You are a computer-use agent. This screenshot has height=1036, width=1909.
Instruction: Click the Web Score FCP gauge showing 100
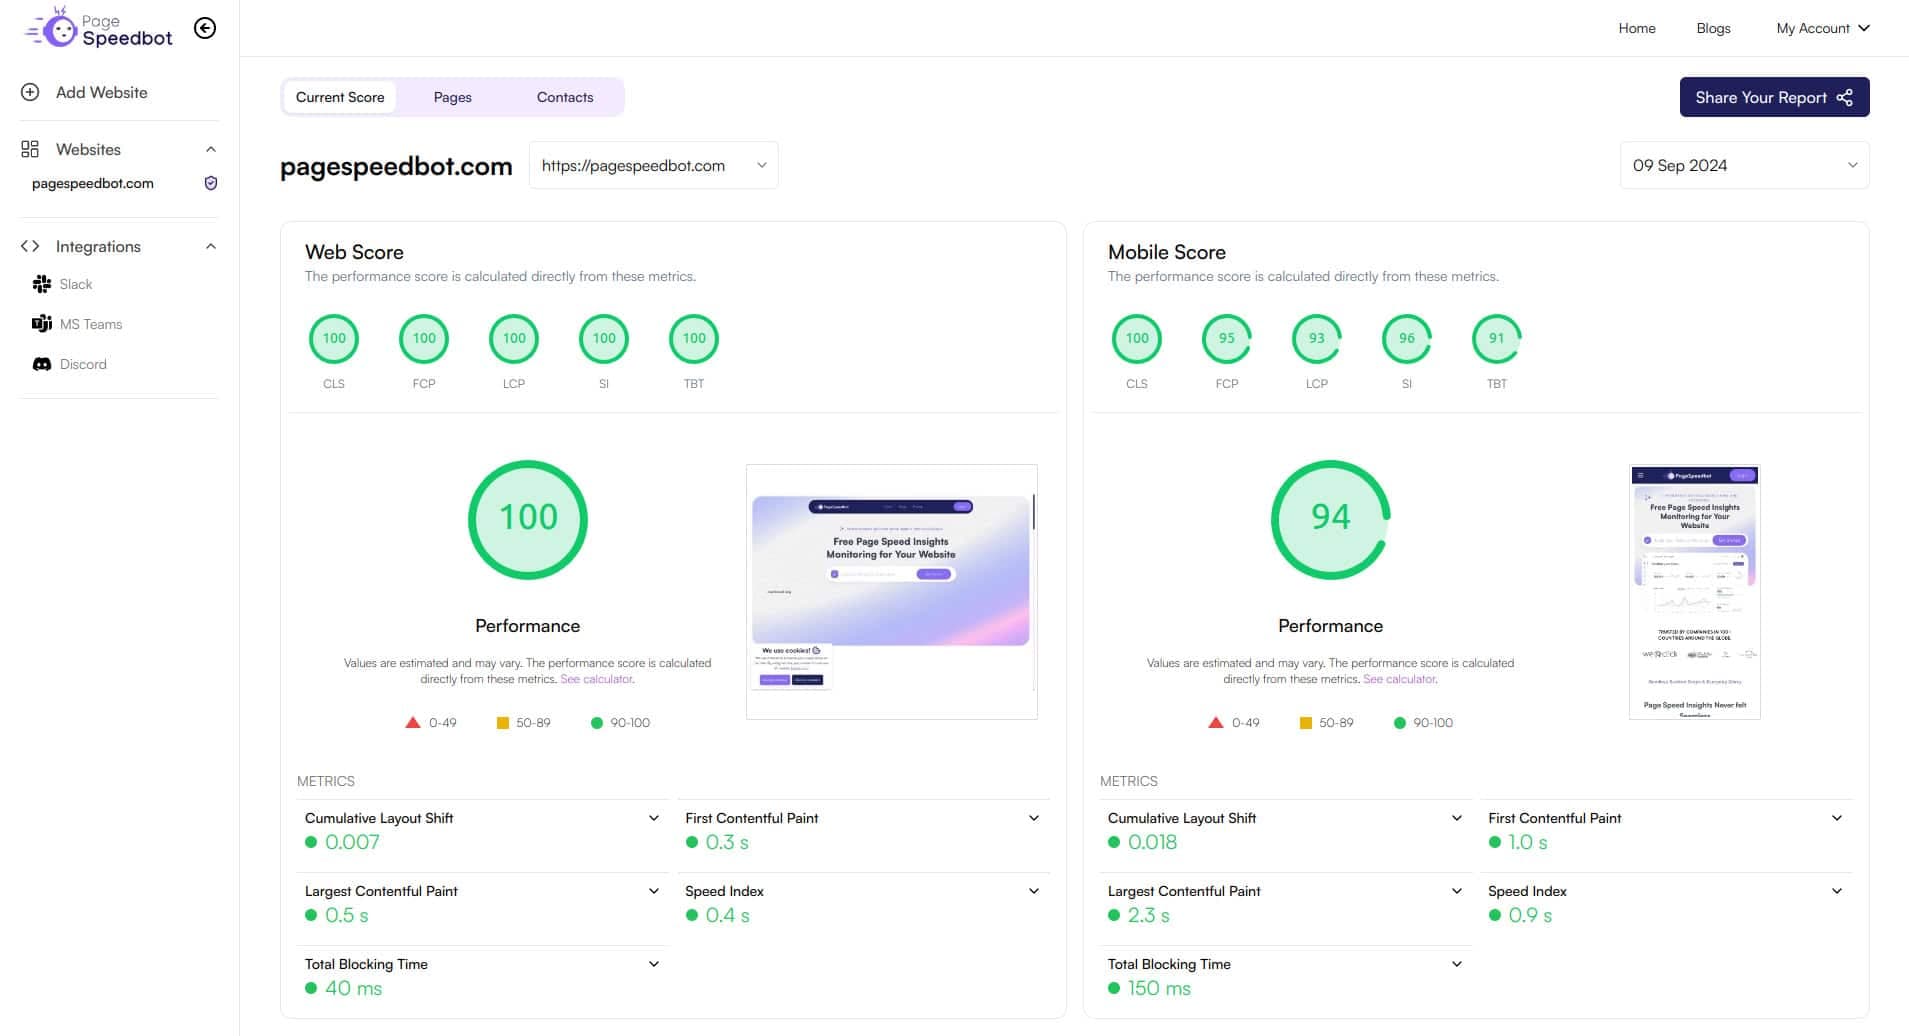pyautogui.click(x=424, y=338)
